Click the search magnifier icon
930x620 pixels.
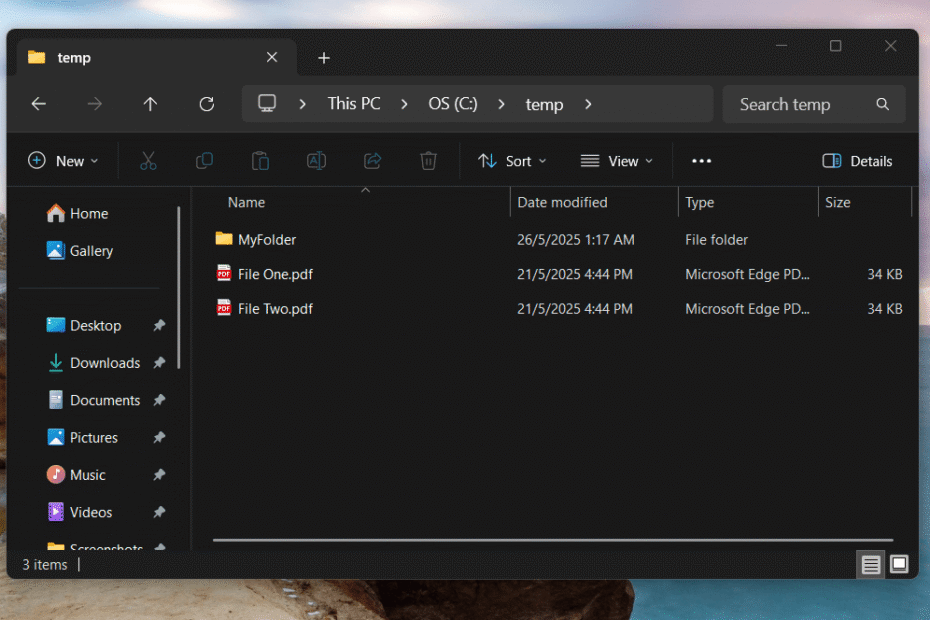pos(883,104)
